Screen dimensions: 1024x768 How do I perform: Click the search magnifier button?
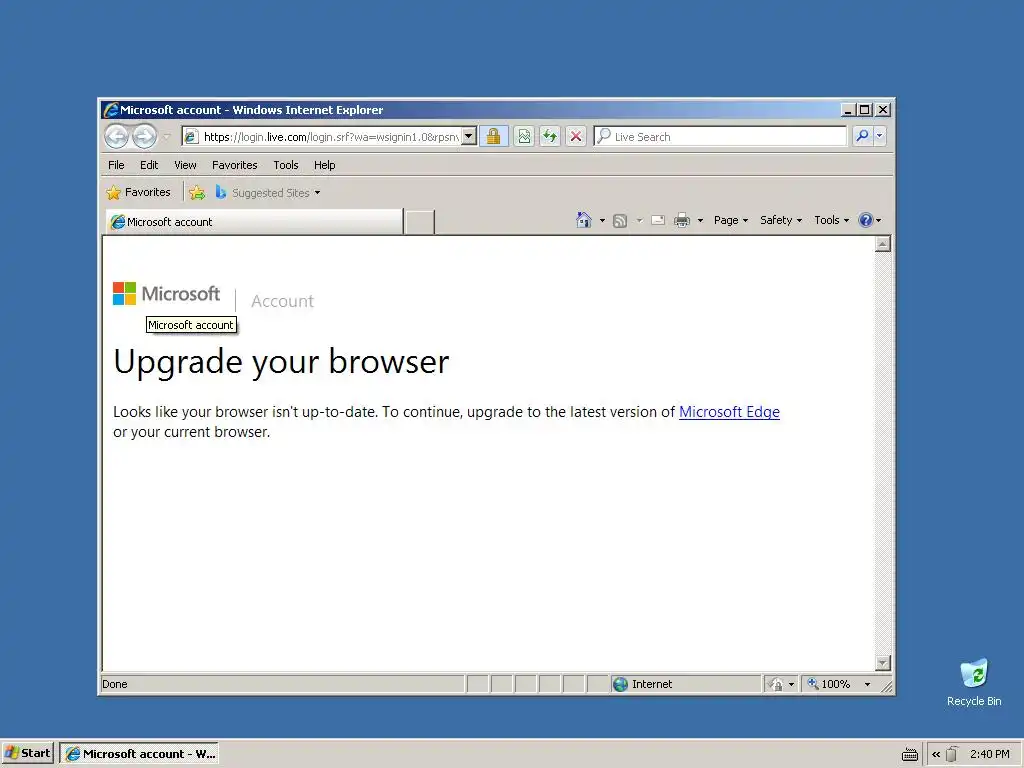coord(862,136)
